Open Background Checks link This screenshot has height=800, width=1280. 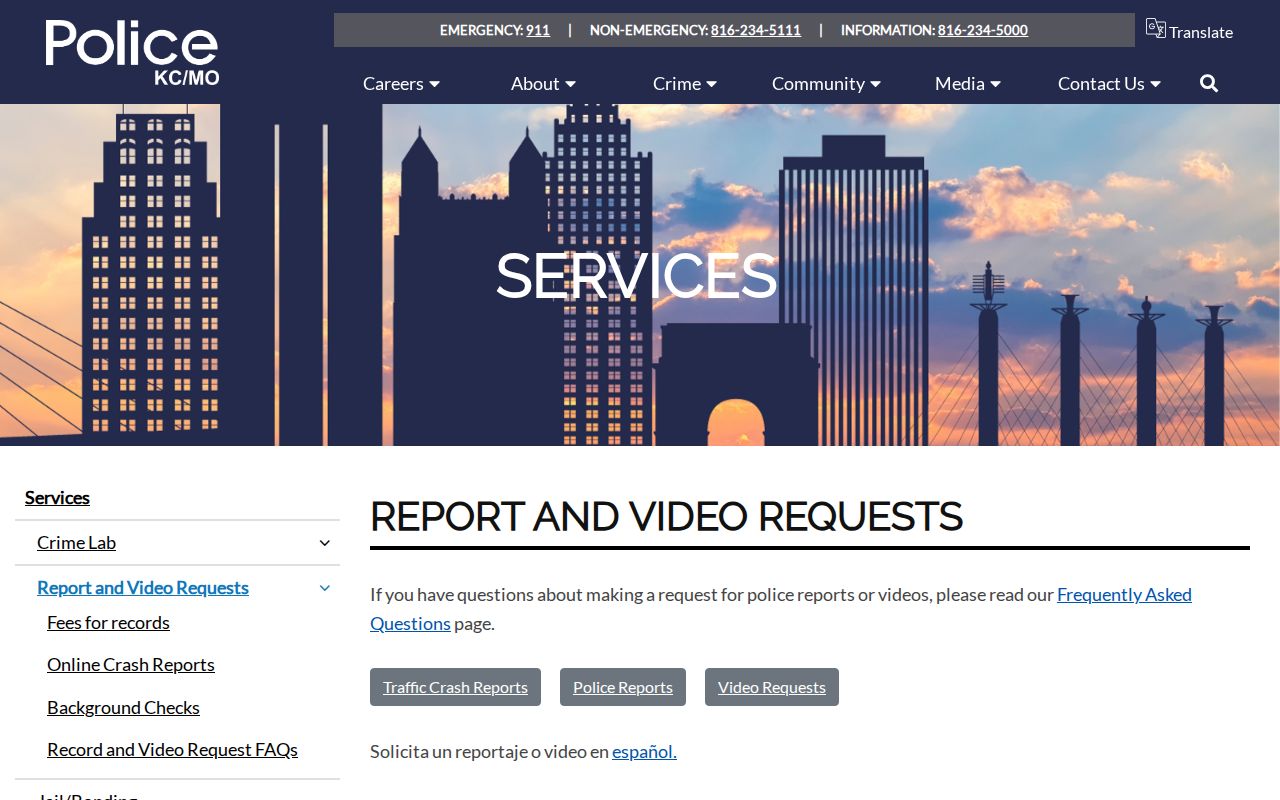(x=123, y=708)
